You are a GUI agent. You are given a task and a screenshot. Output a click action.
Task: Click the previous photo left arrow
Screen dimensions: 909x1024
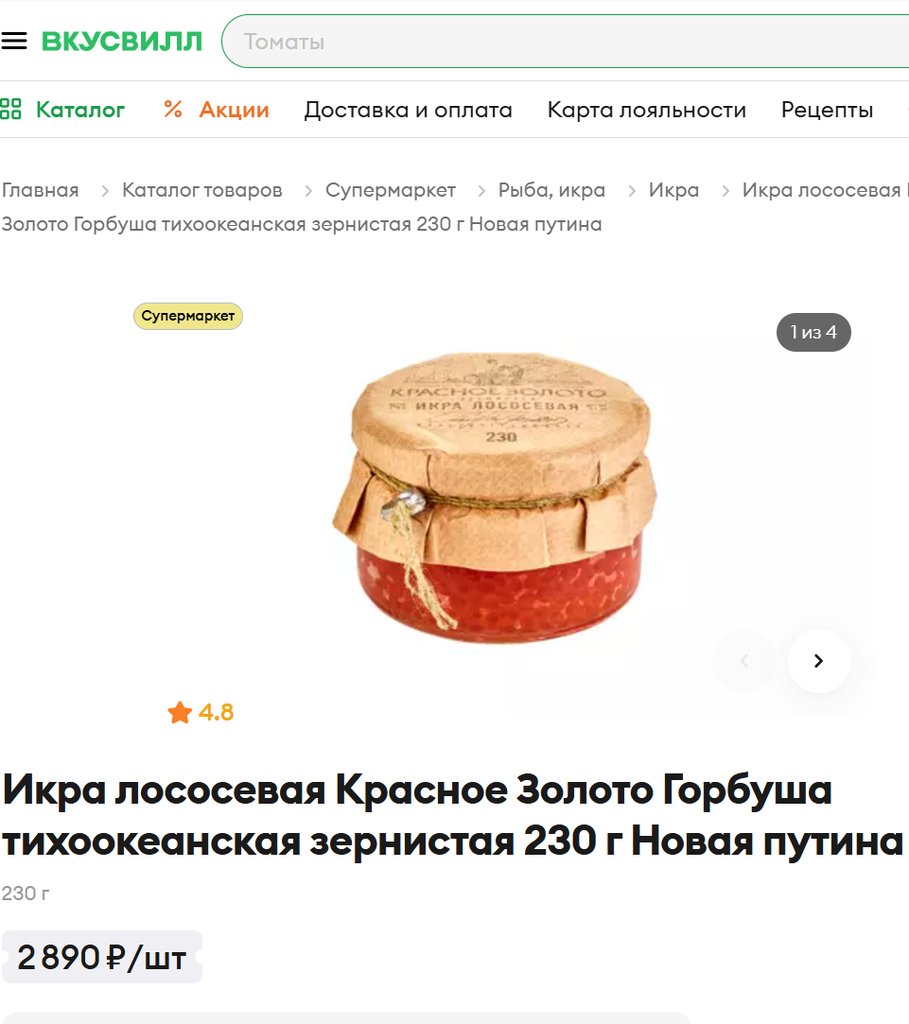pyautogui.click(x=744, y=661)
